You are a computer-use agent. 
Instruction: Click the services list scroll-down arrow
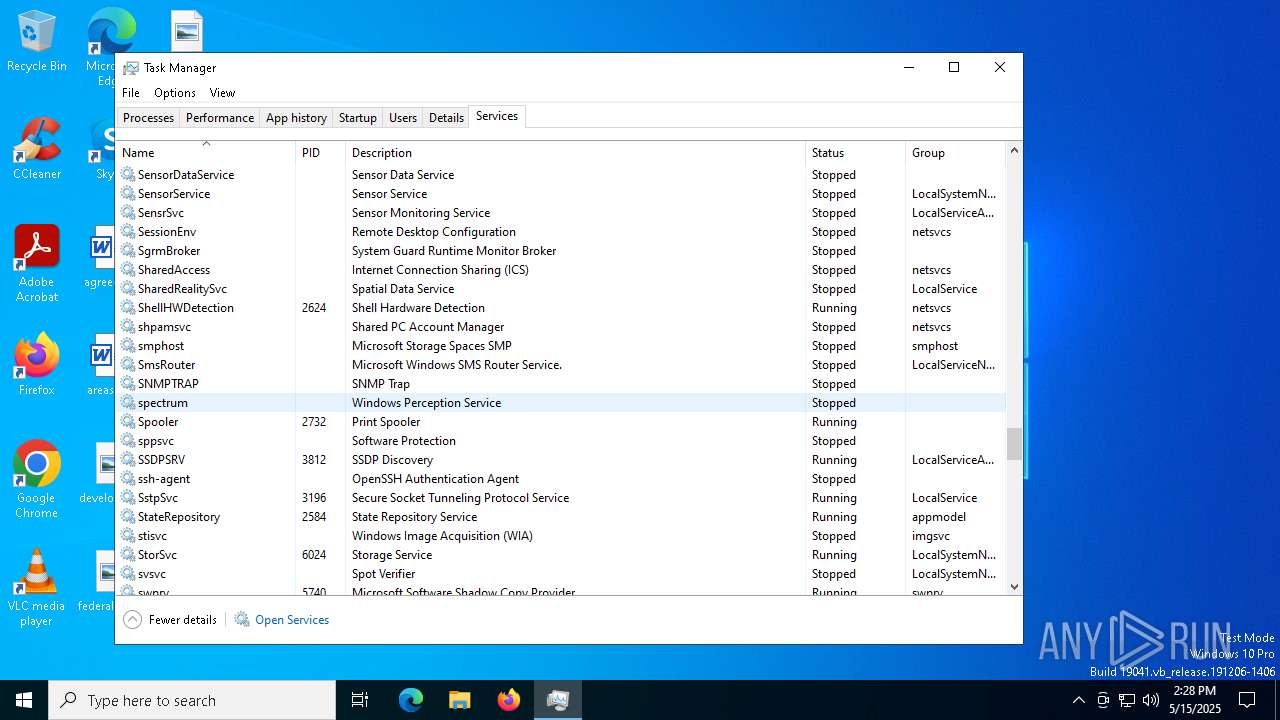pos(1014,587)
